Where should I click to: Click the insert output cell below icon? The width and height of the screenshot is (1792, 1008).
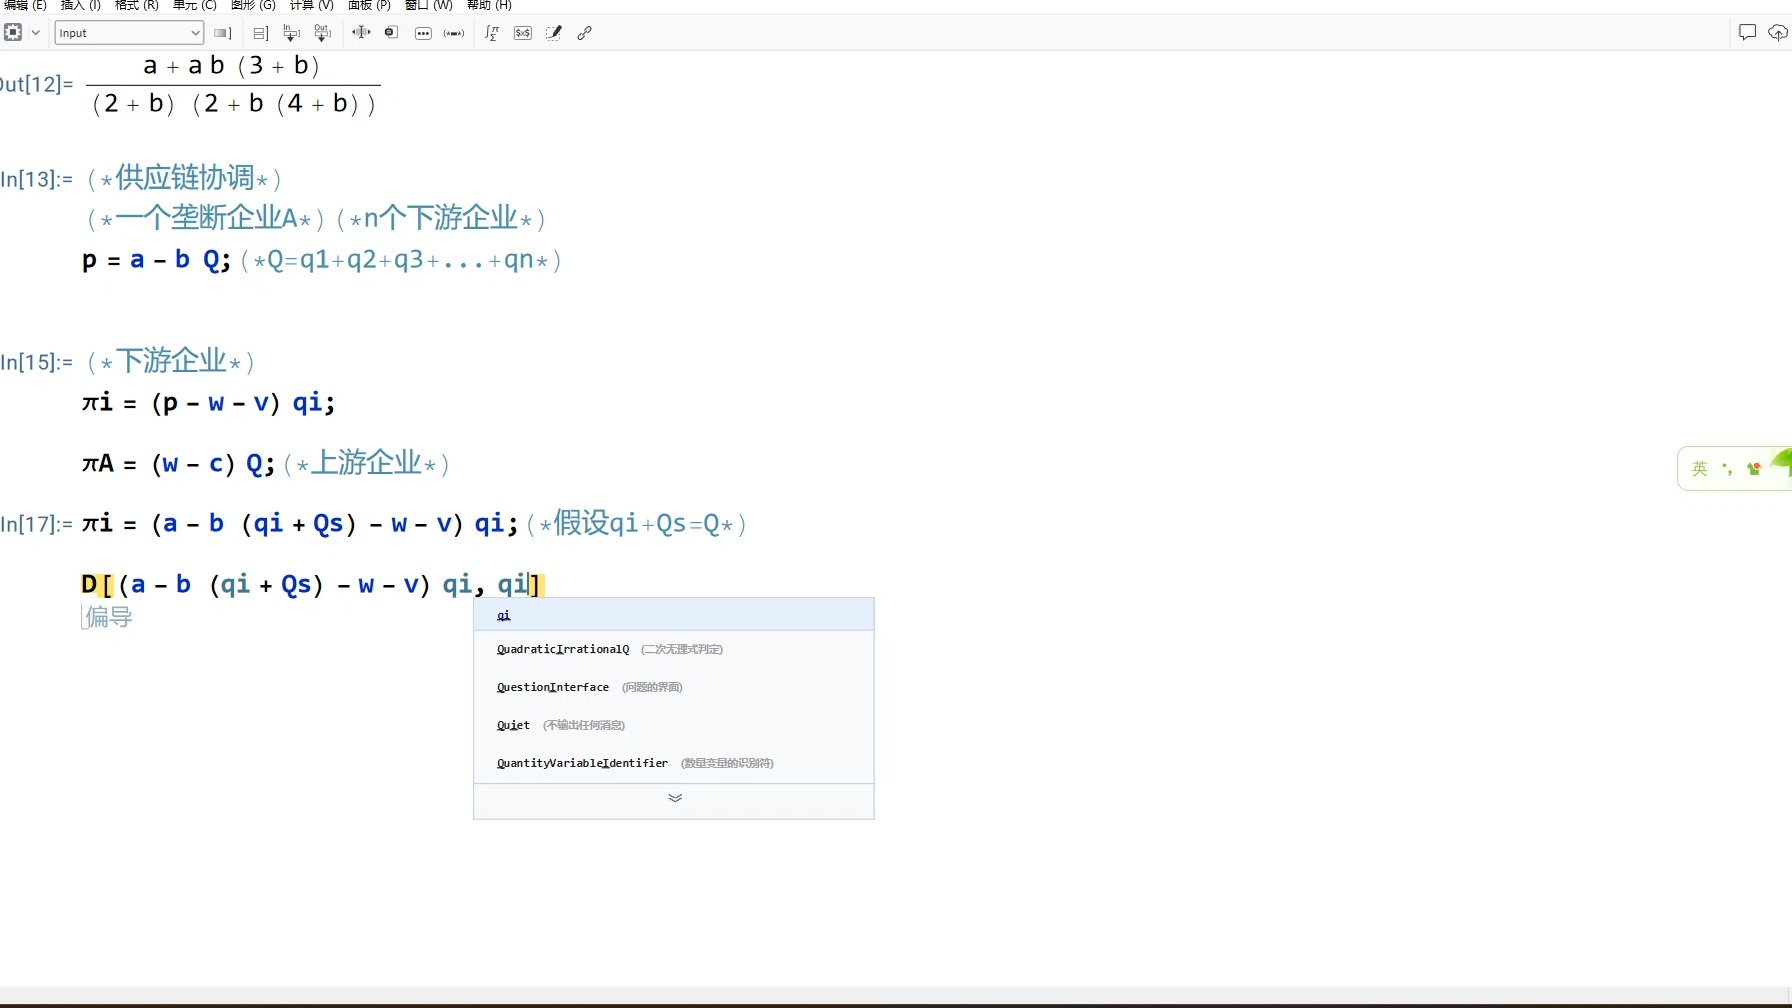(x=322, y=33)
